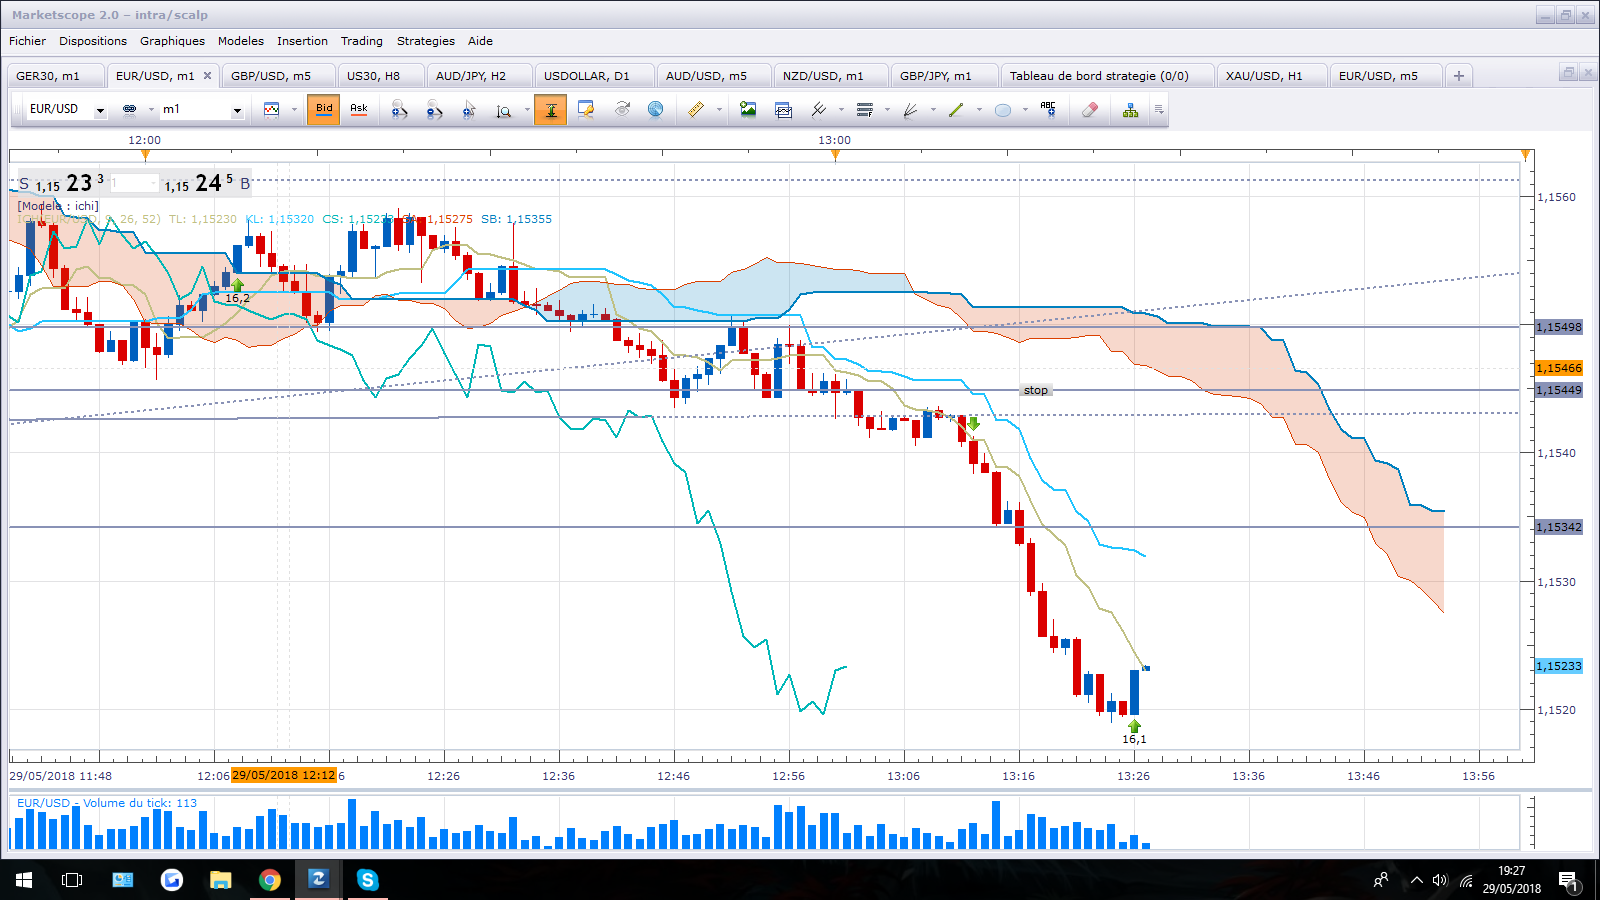The image size is (1600, 900).
Task: Expand the ruler tool dropdown arrow
Action: [x=719, y=110]
